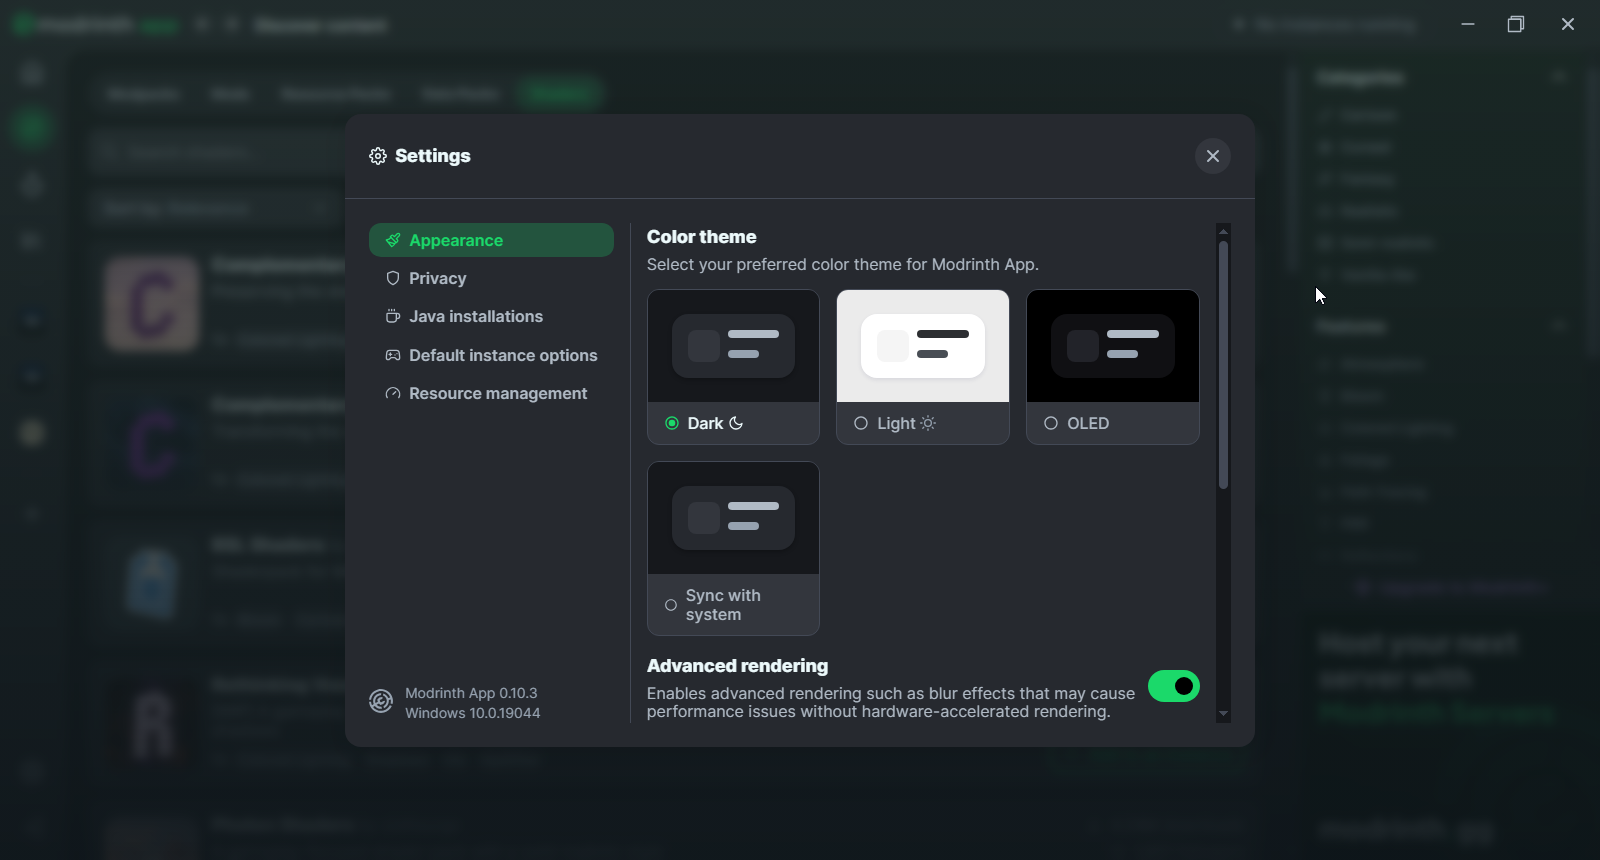Viewport: 1600px width, 860px height.
Task: Click the 'Modrinth App 0.10.3' version text
Action: [x=471, y=693]
